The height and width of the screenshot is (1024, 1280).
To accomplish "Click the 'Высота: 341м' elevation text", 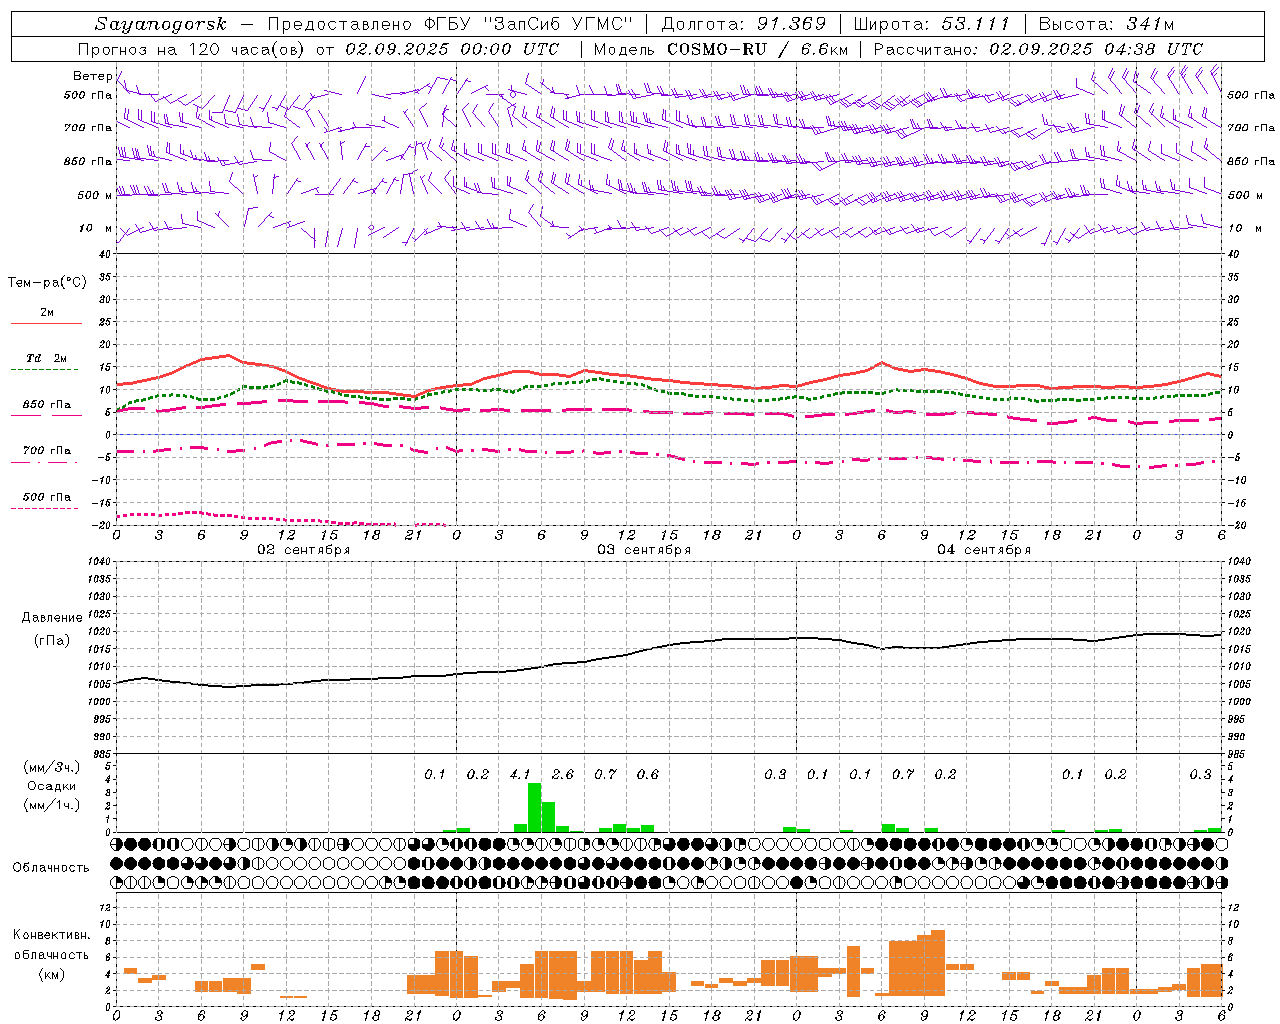I will (x=1106, y=24).
